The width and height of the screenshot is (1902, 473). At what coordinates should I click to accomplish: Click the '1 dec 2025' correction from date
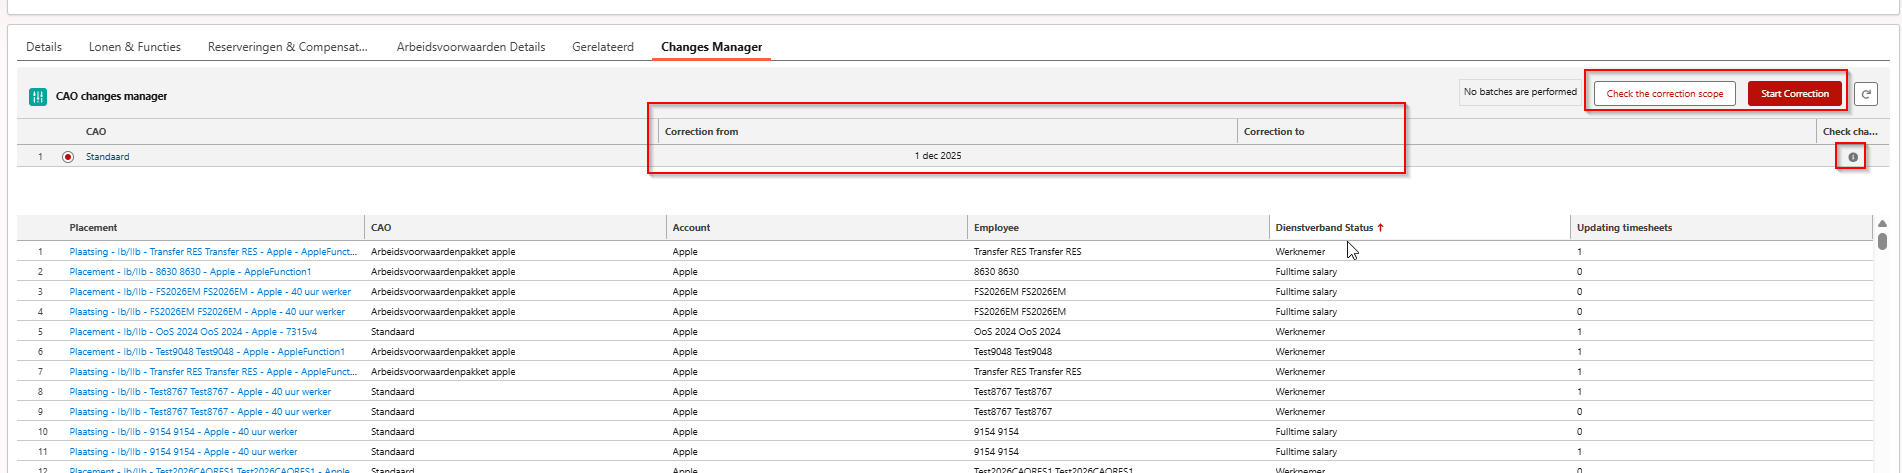point(938,156)
